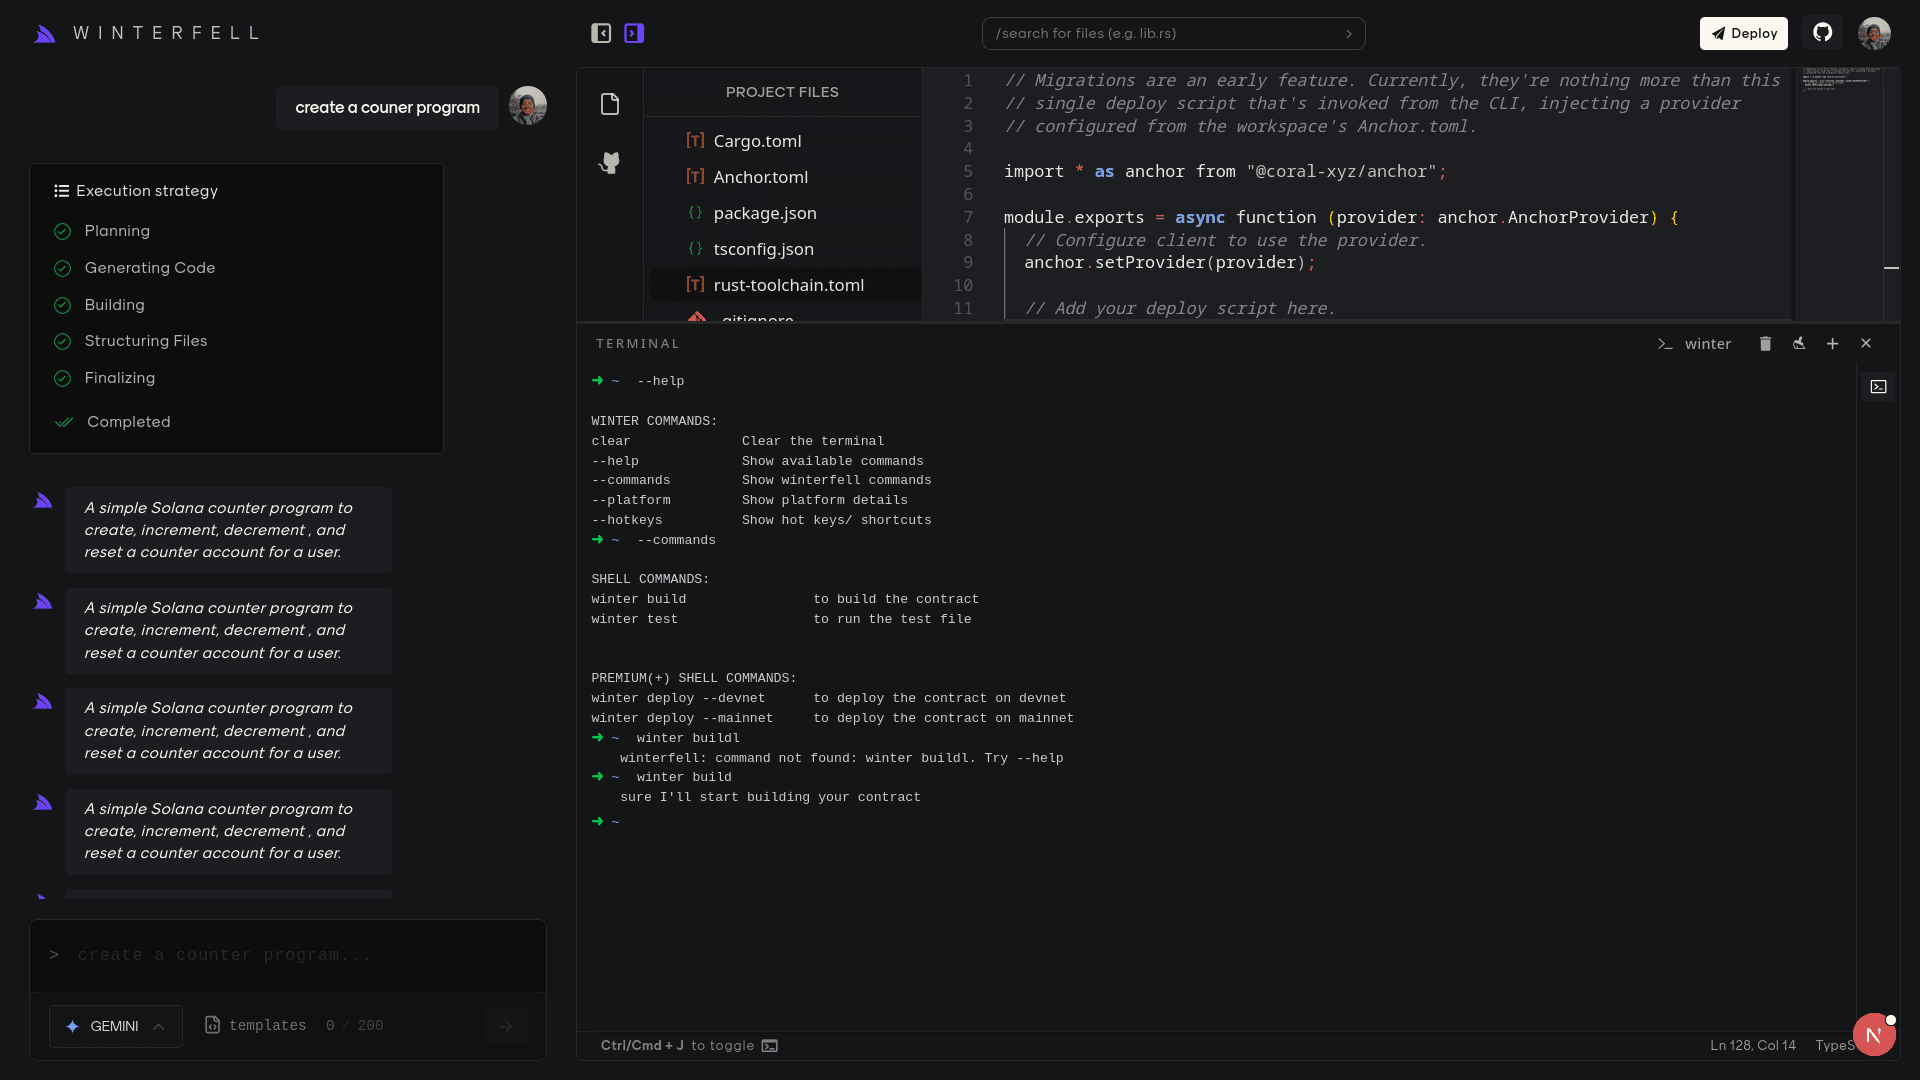This screenshot has height=1080, width=1920.
Task: Click the red N floating badge
Action: (x=1874, y=1035)
